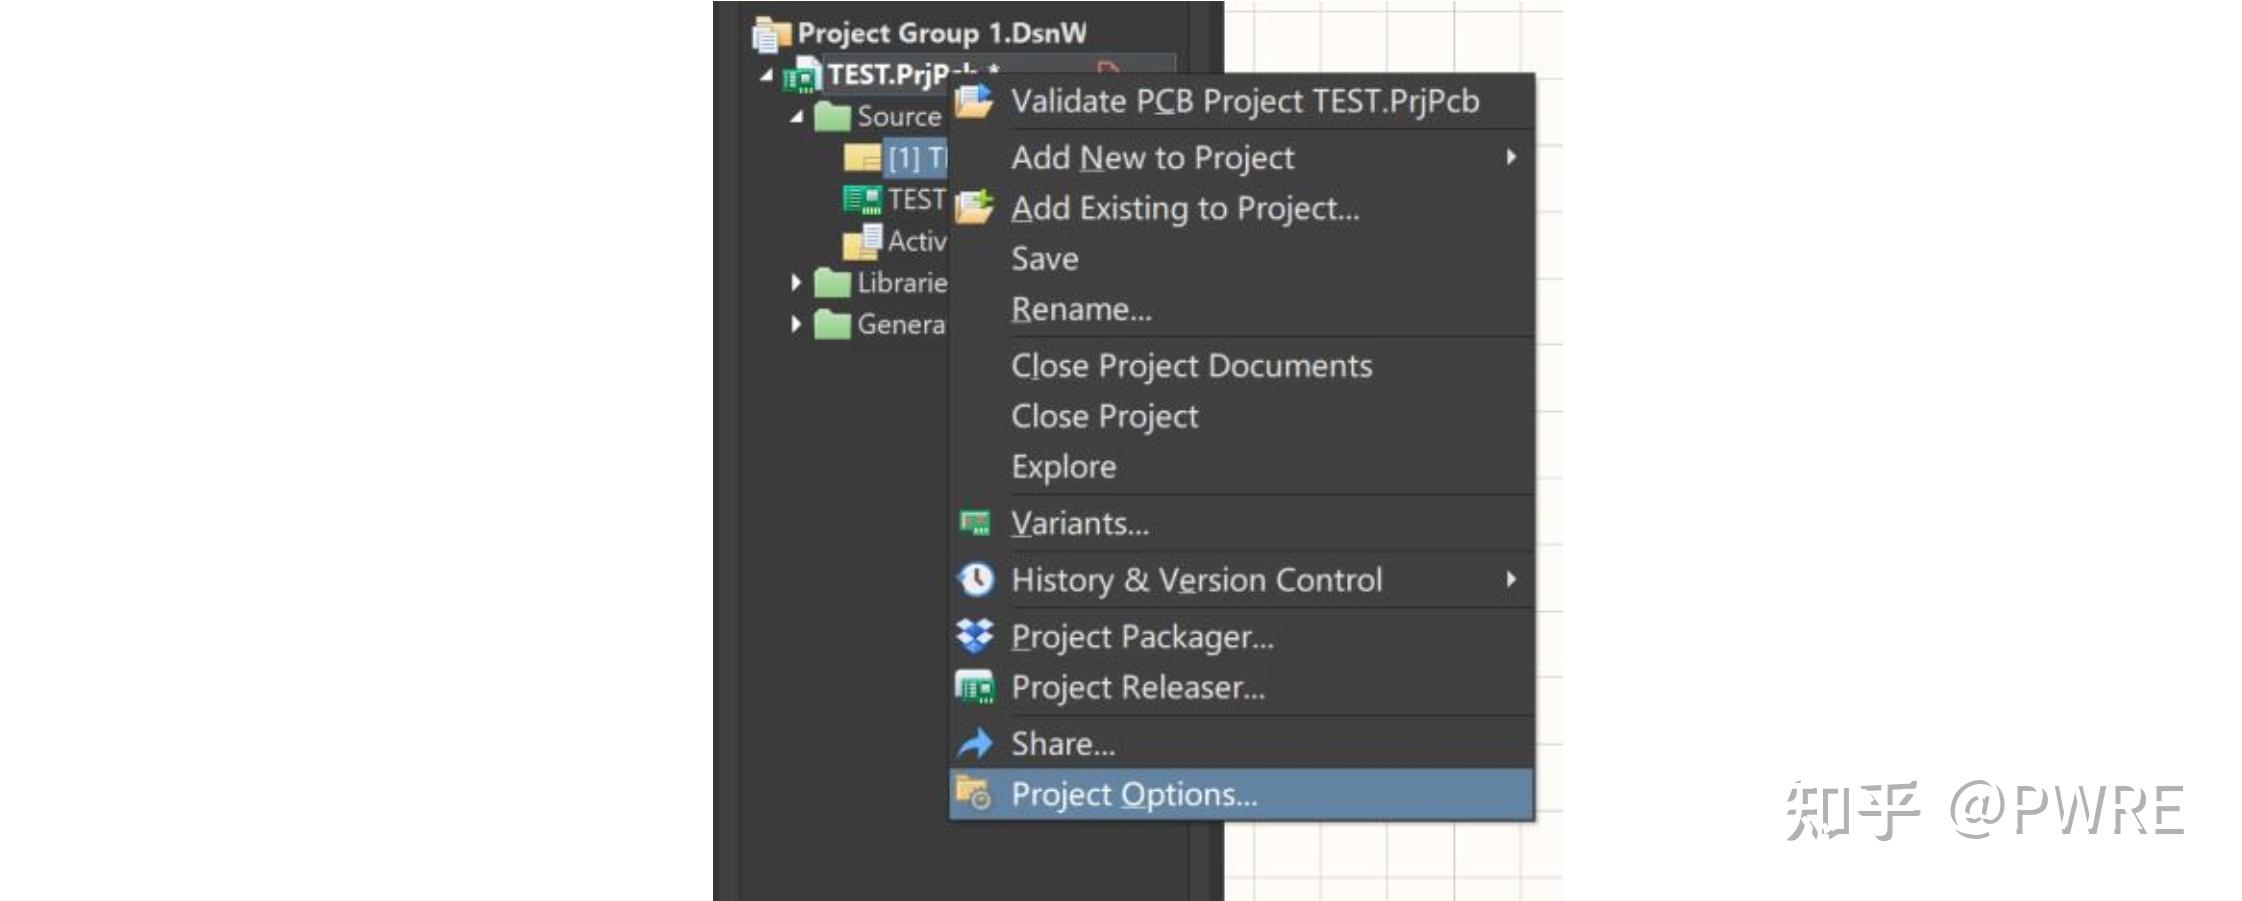Viewport: 2242px width, 901px height.
Task: Click the History & Version Control clock icon
Action: pyautogui.click(x=975, y=580)
